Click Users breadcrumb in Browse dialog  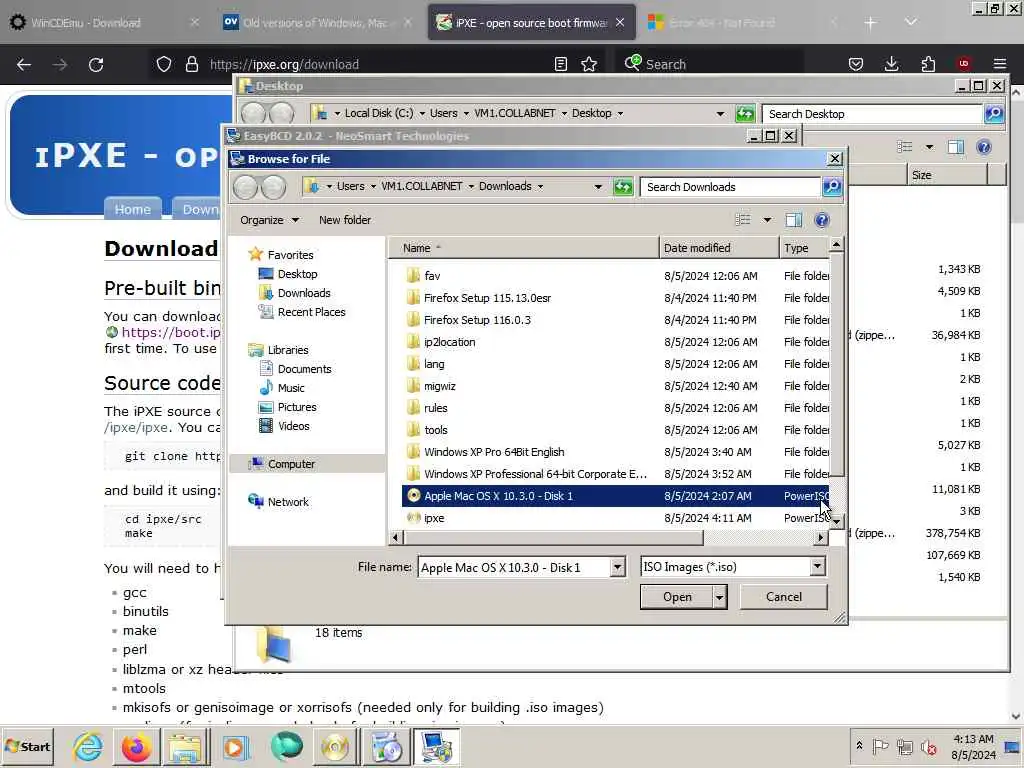(351, 186)
